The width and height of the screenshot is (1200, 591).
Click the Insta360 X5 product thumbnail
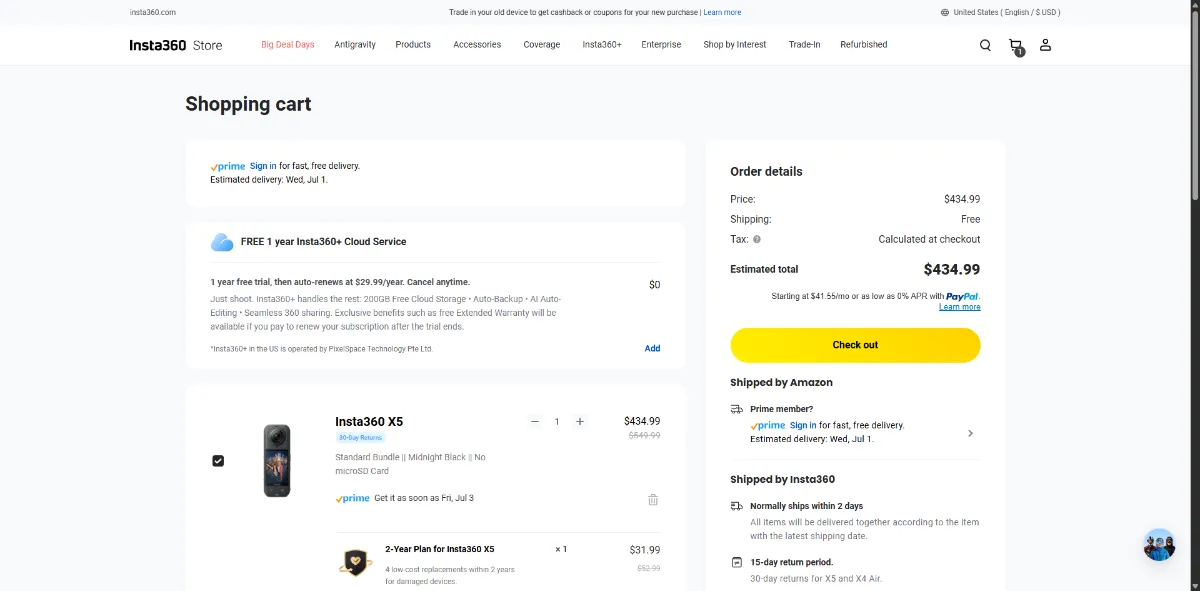tap(277, 461)
